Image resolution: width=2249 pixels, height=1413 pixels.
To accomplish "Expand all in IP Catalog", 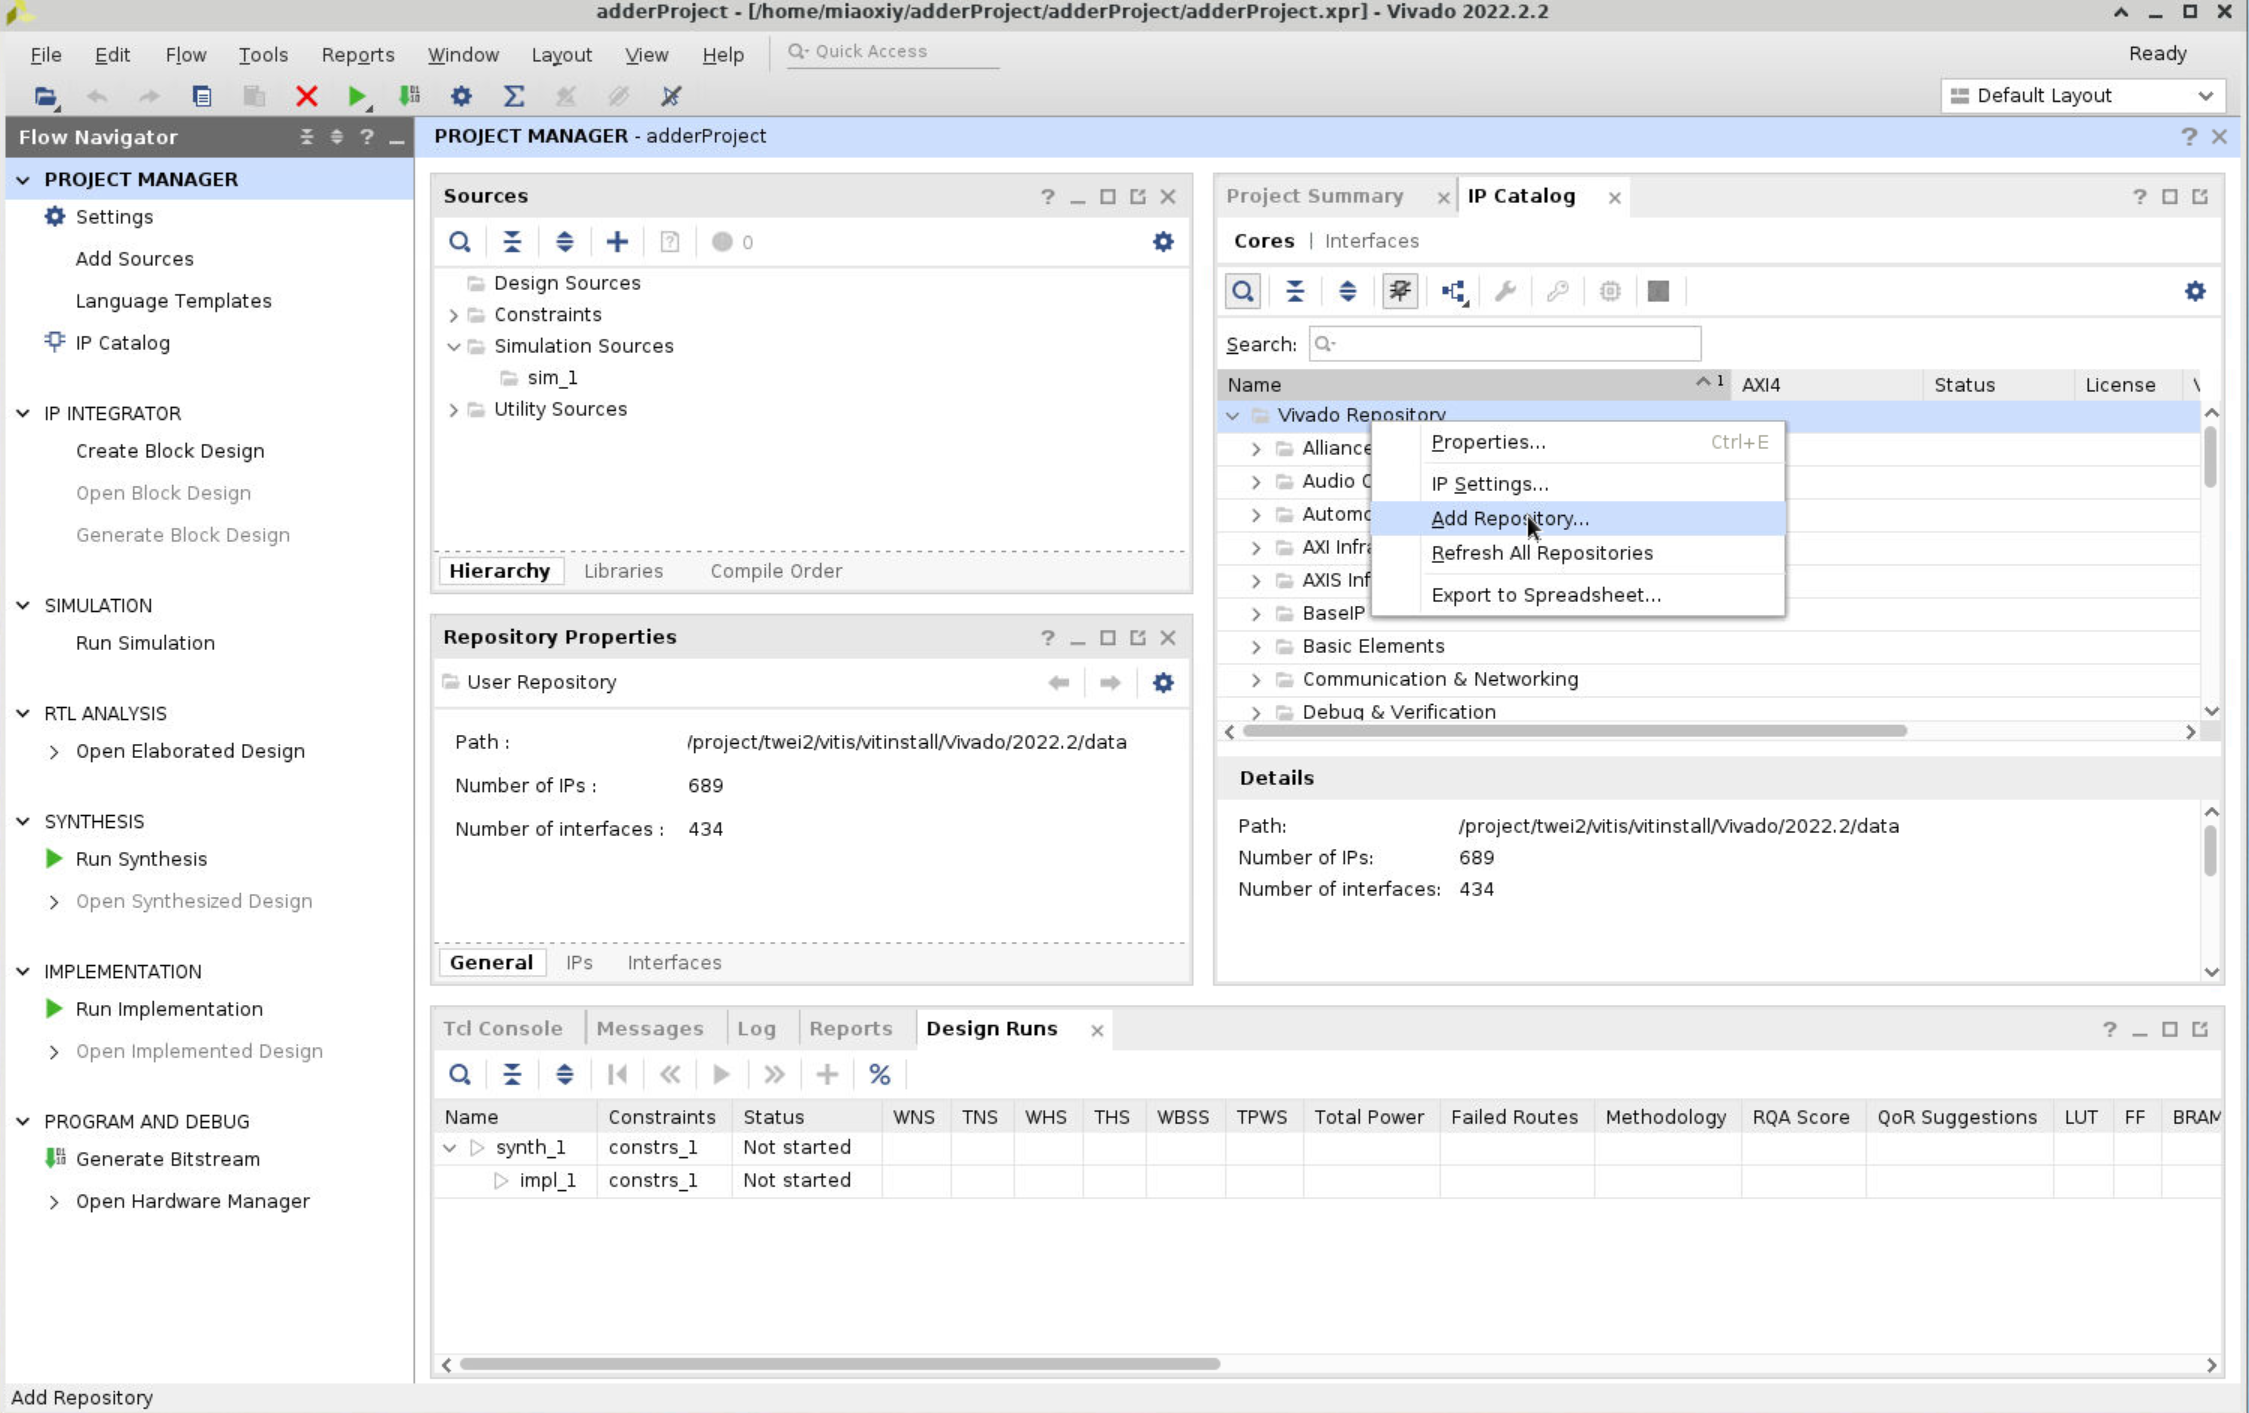I will pos(1348,292).
